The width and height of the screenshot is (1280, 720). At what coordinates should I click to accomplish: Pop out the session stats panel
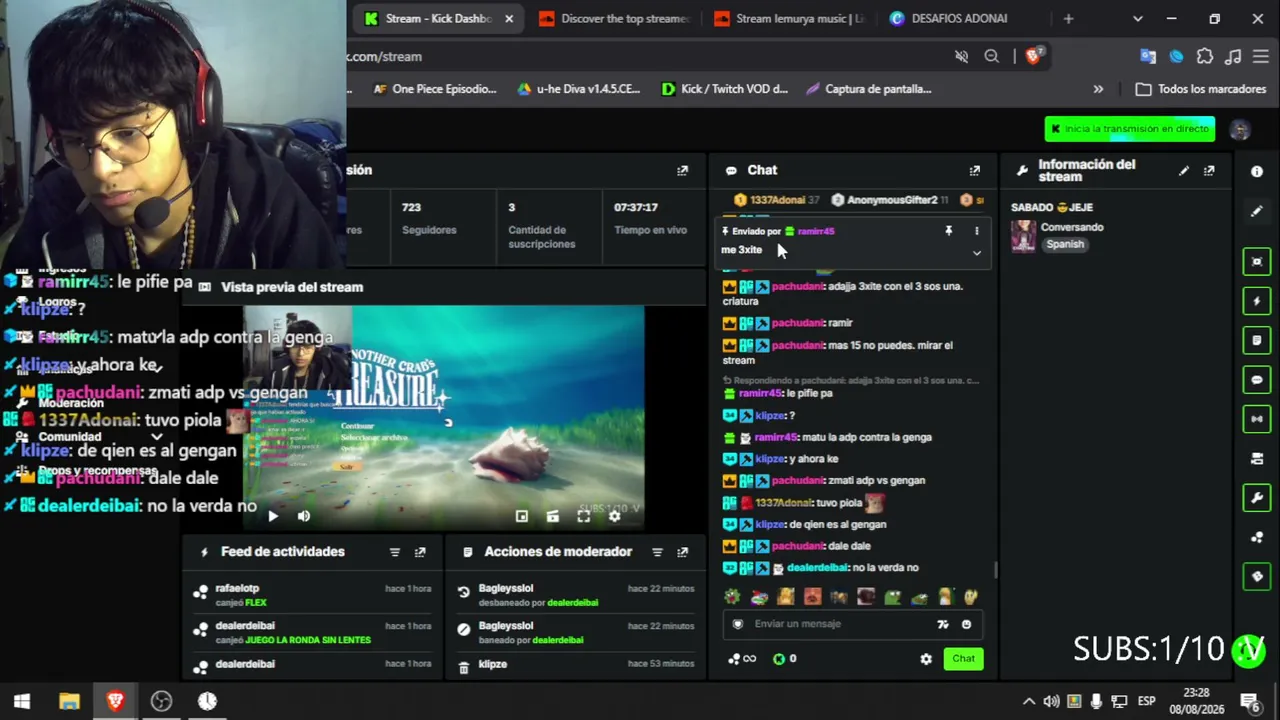[x=683, y=171]
